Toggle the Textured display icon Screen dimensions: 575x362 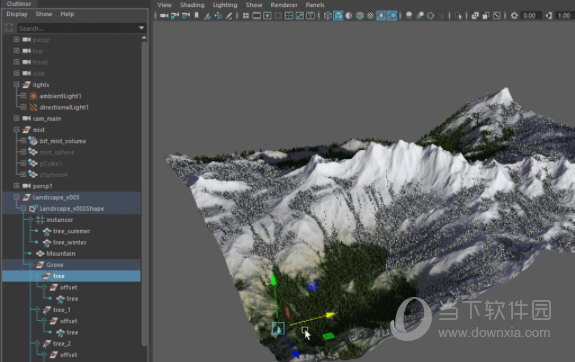coord(370,15)
